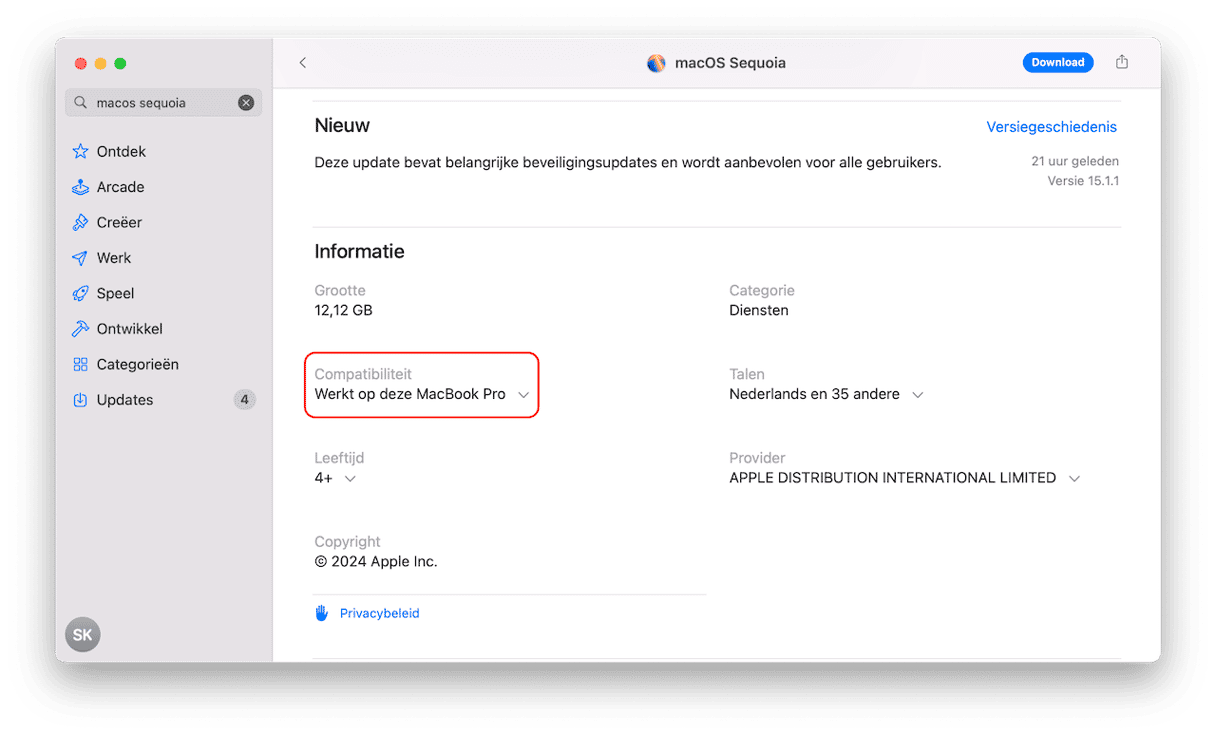Click the privacy hand icon
Screen dimensions: 1216x735
pos(322,613)
